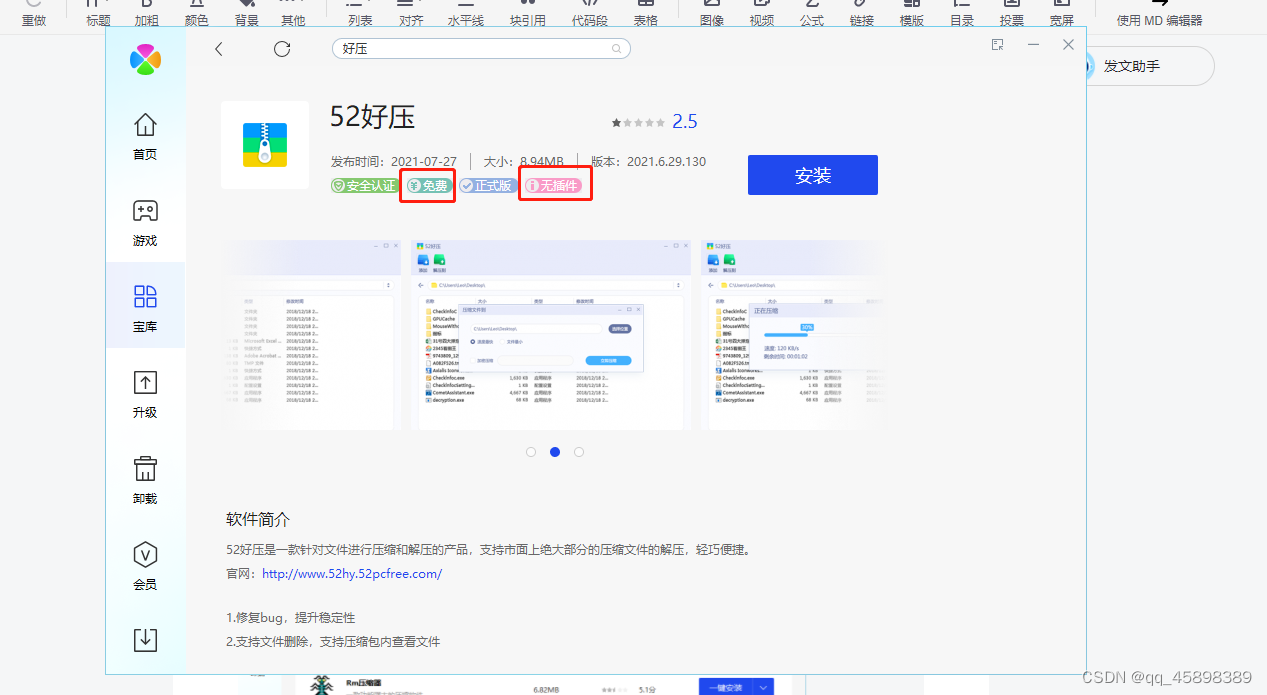This screenshot has width=1267, height=695.
Task: Focus the search field containing 好压
Action: 481,48
